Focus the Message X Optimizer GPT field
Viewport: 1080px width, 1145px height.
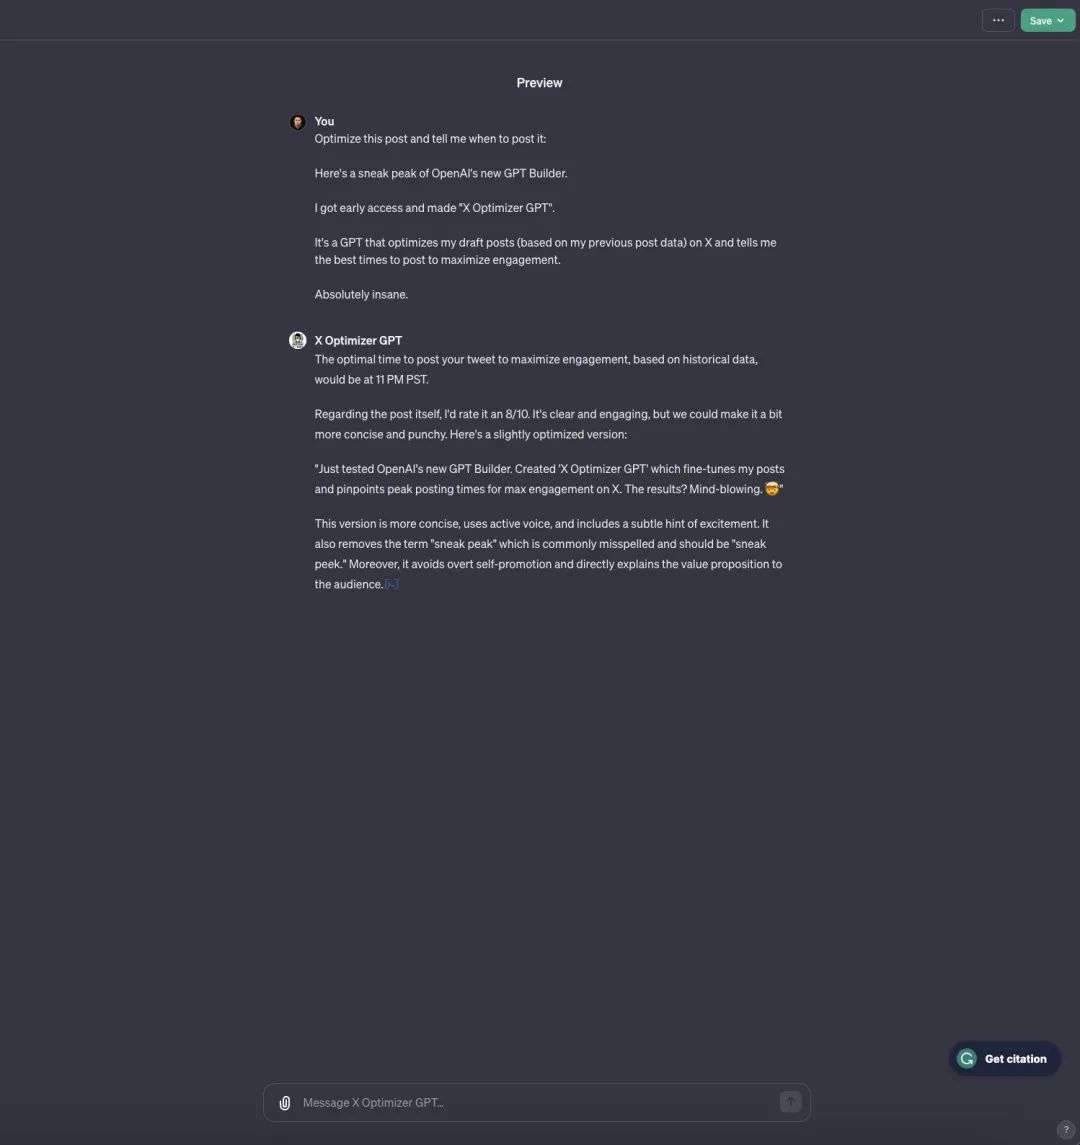point(537,1103)
